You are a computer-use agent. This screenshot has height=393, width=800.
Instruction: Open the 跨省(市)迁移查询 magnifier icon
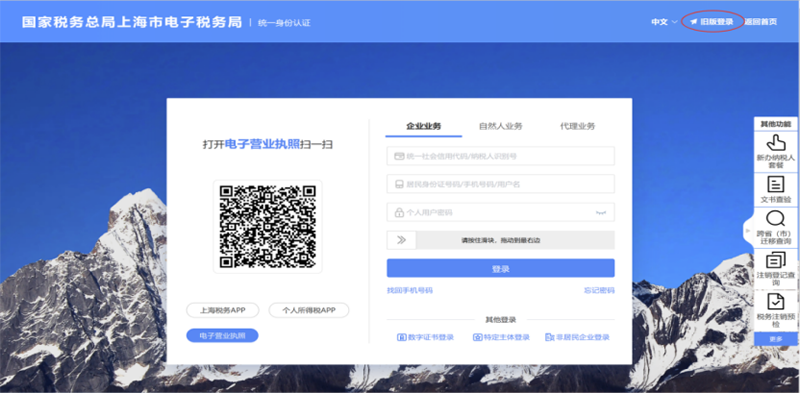(x=776, y=219)
